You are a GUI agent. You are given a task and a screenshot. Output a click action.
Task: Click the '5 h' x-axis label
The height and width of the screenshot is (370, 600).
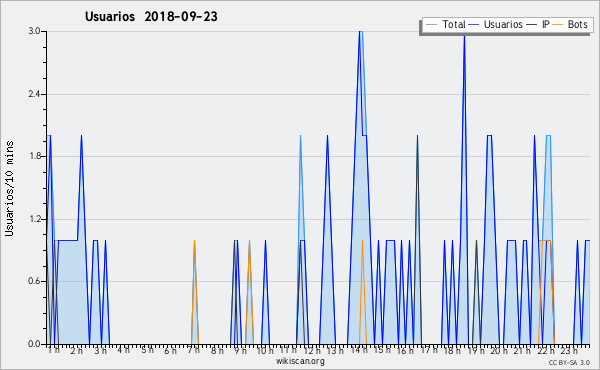147,350
